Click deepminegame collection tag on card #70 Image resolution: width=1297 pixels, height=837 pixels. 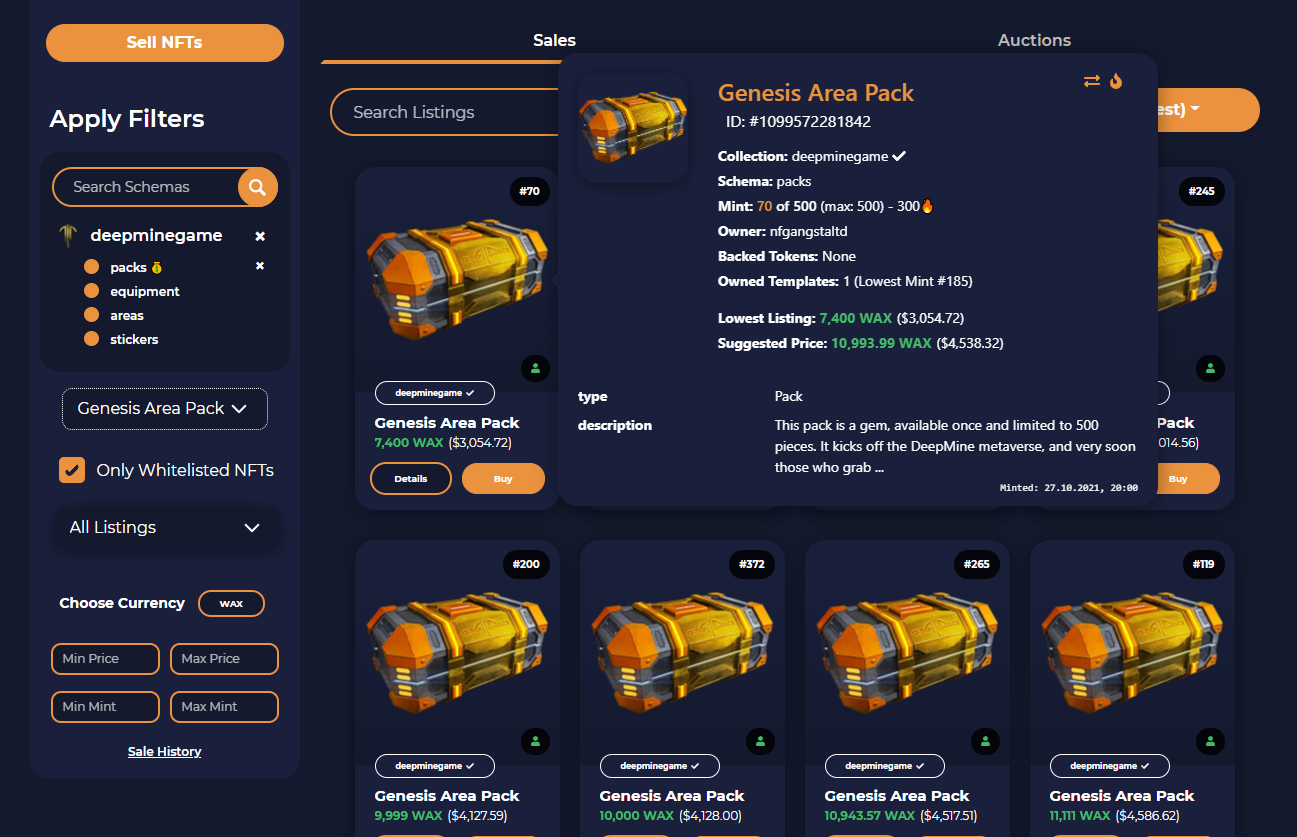(x=435, y=393)
